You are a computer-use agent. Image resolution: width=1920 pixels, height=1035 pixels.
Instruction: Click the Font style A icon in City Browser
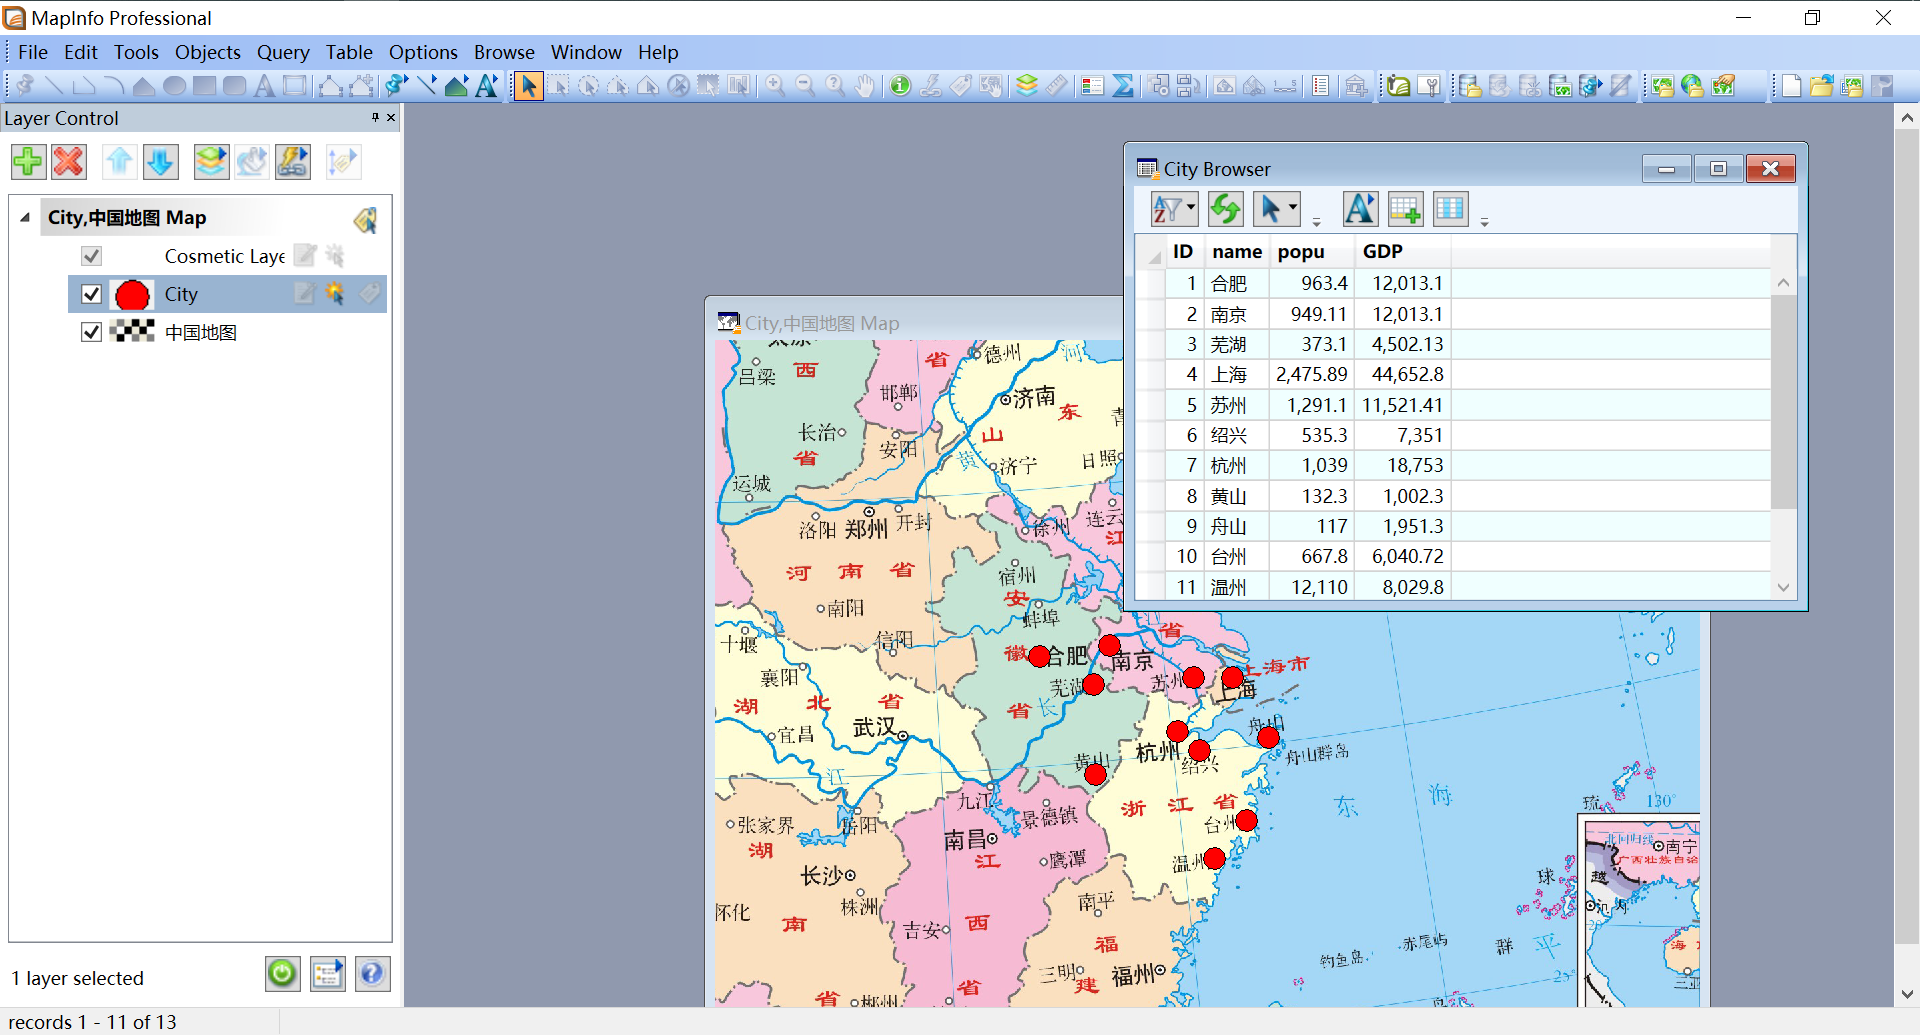click(1359, 209)
